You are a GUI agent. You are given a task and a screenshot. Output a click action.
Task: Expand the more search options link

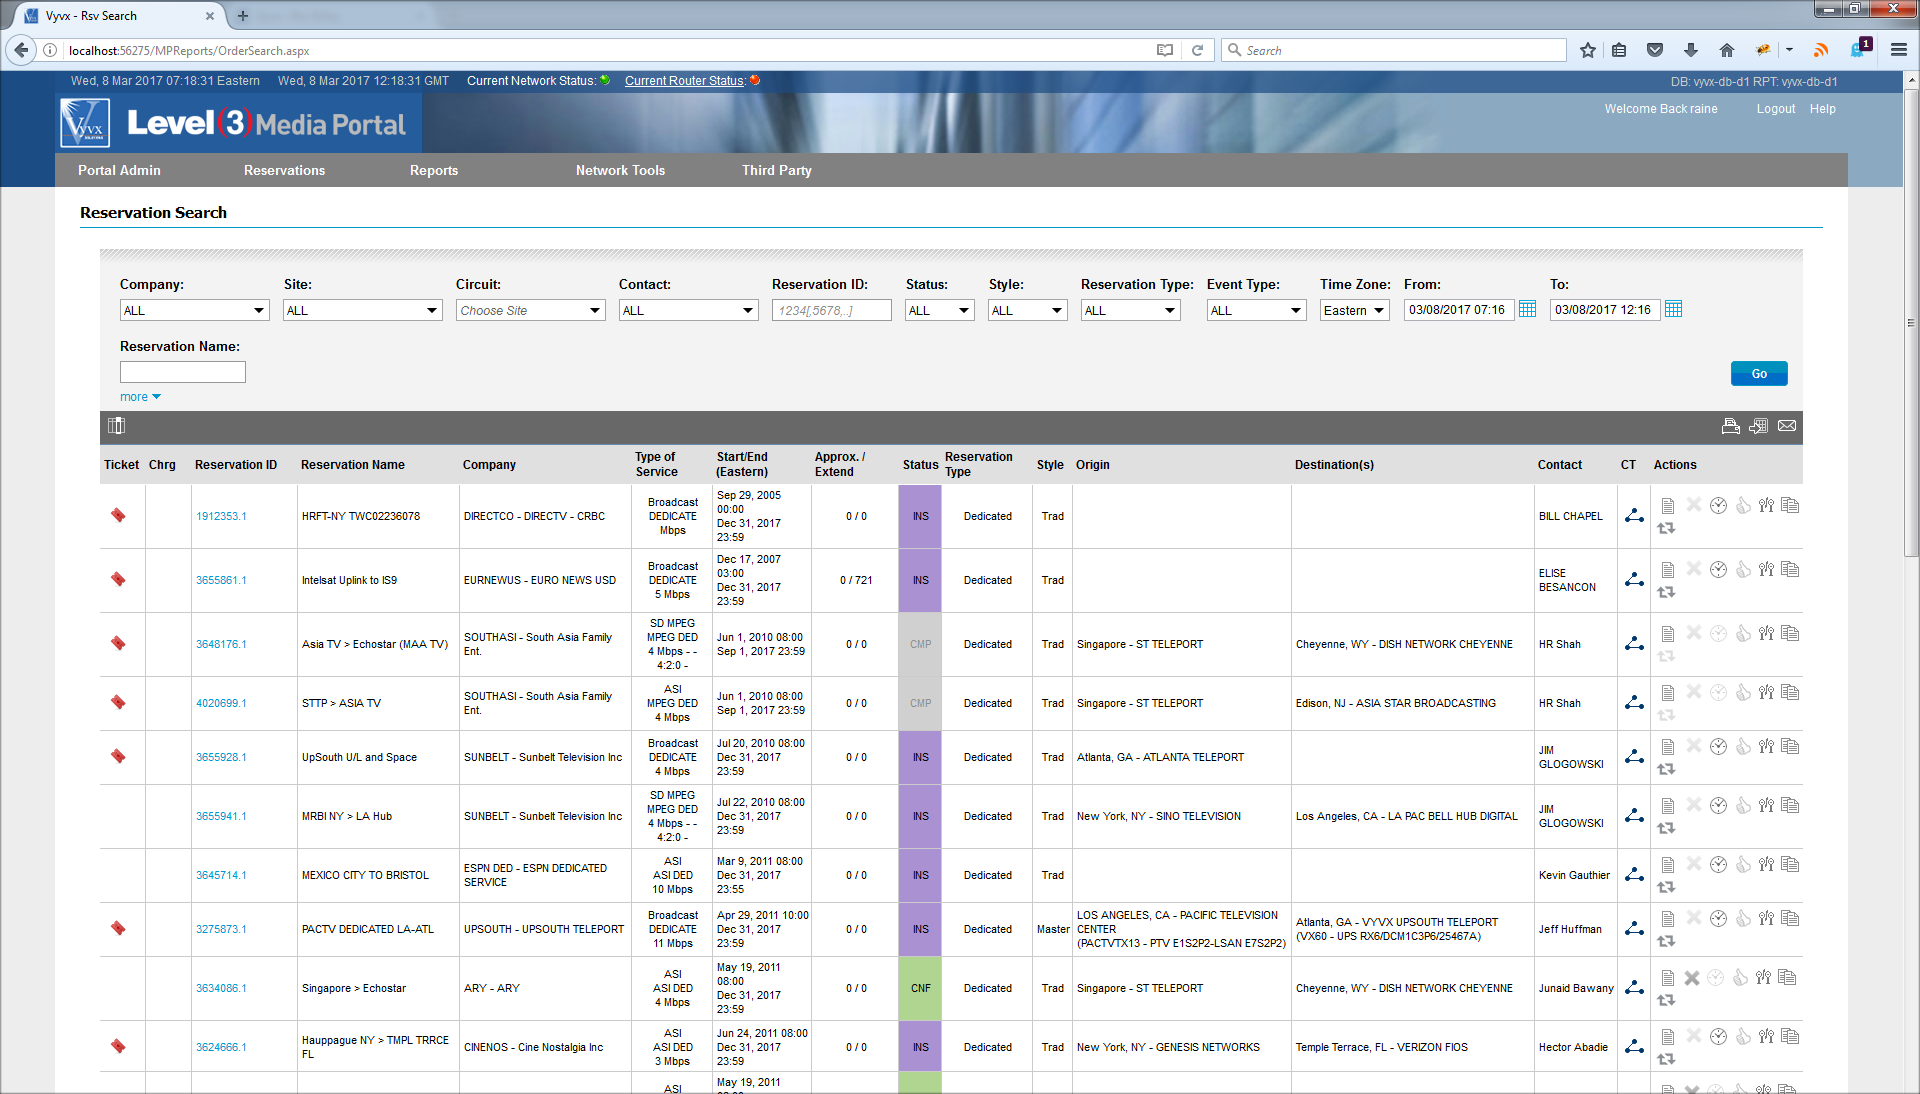[x=140, y=397]
